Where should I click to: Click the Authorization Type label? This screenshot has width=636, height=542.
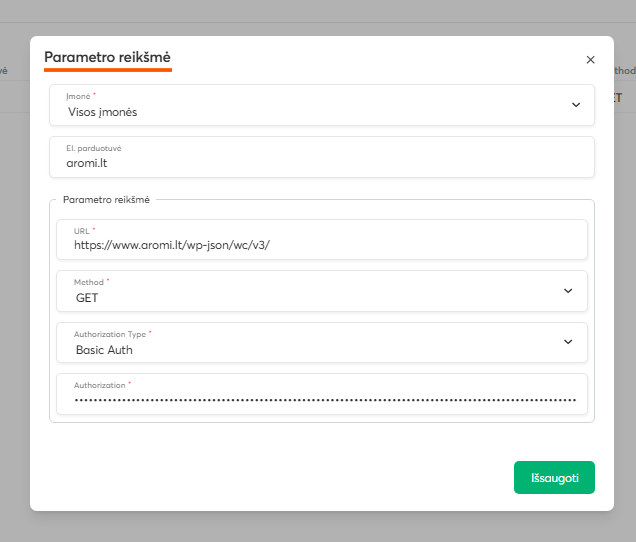point(111,333)
